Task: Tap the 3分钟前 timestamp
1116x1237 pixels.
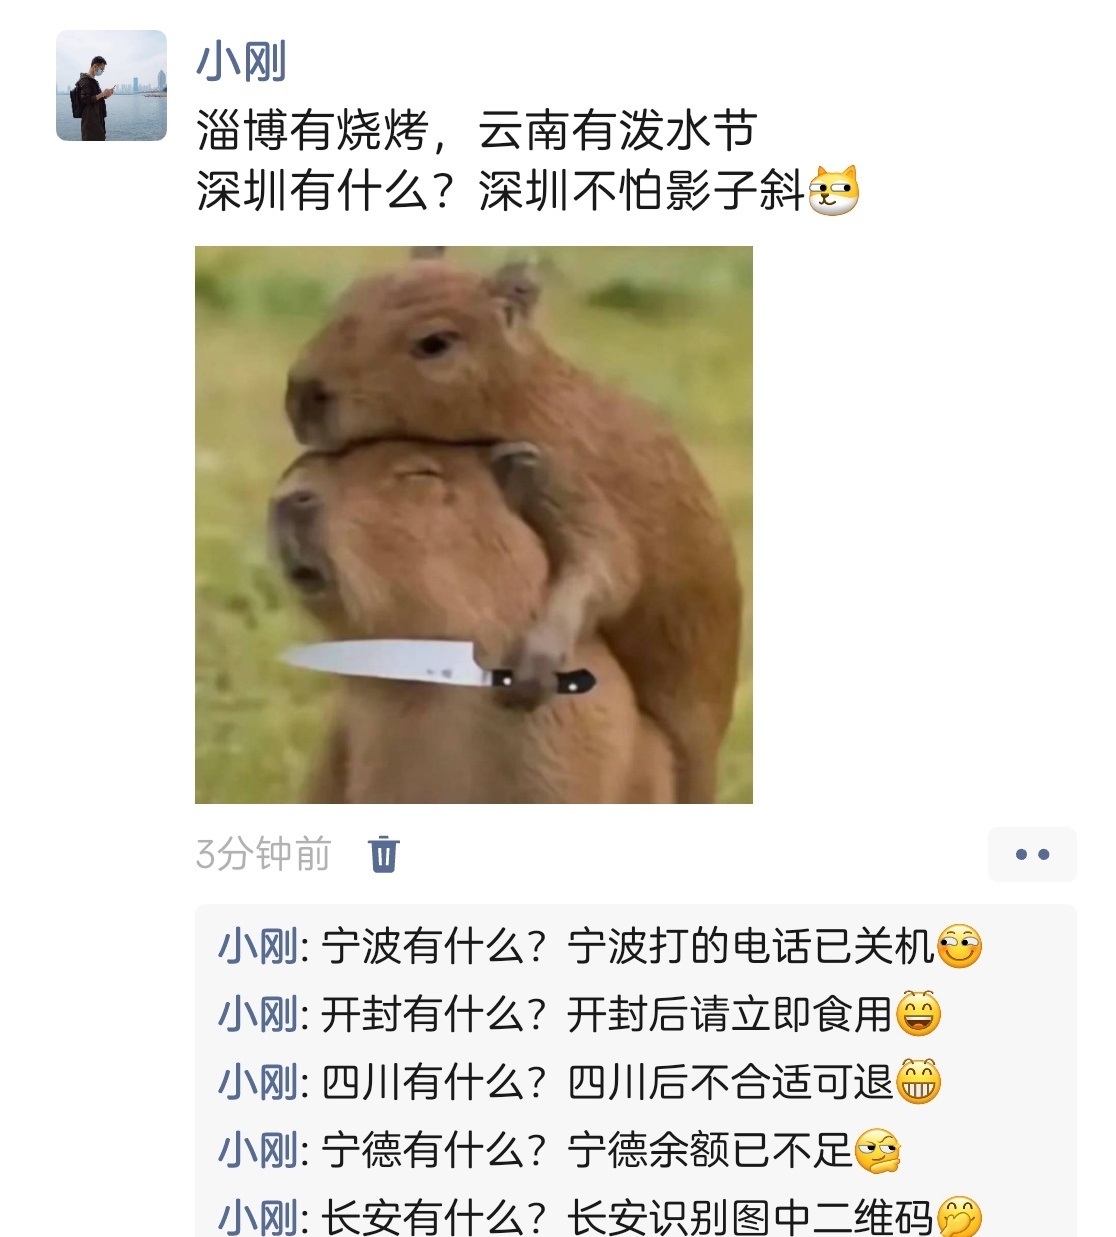Action: [263, 855]
